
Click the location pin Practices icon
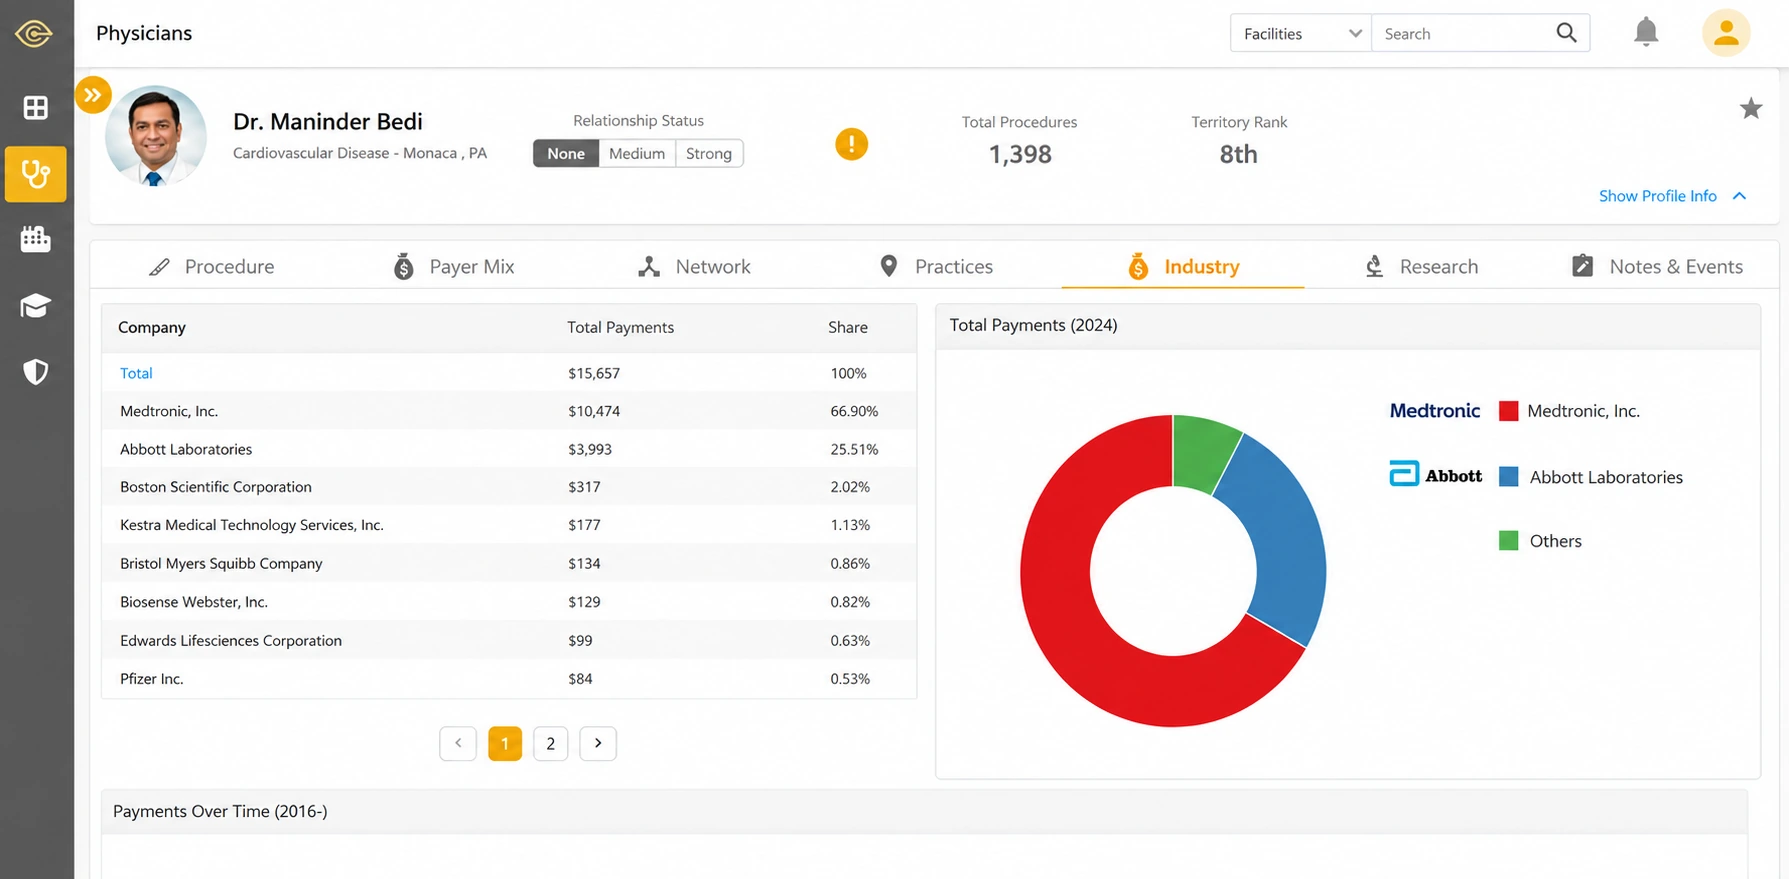[x=889, y=266]
